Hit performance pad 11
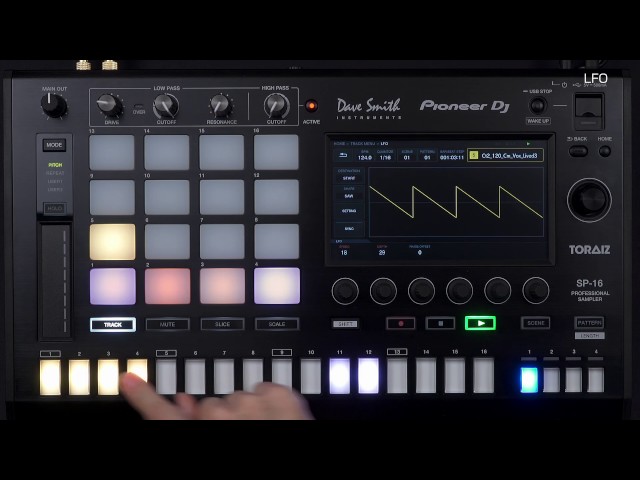Screen dimensions: 640x480 point(222,197)
